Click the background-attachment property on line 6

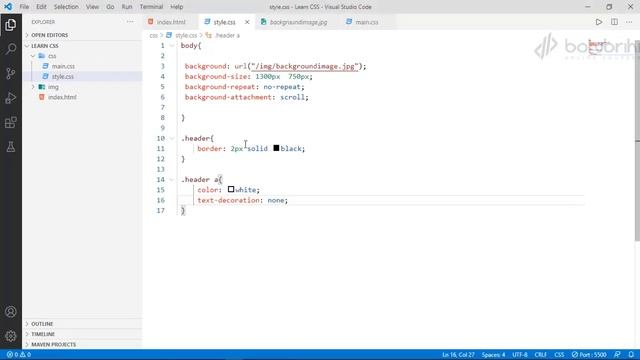pos(228,97)
